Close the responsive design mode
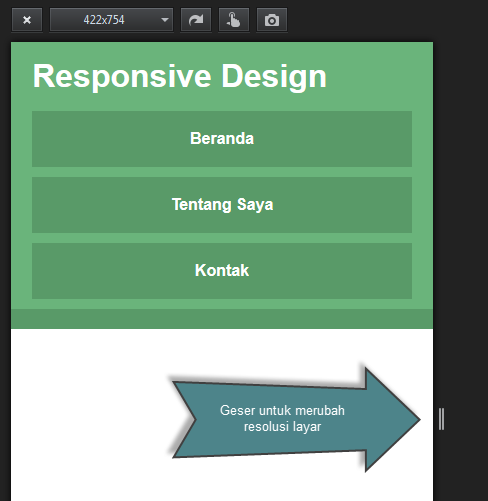The image size is (488, 501). point(27,20)
